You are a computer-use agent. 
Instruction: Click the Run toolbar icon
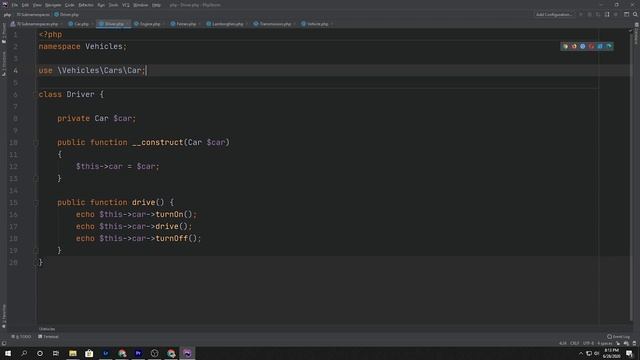pos(581,14)
